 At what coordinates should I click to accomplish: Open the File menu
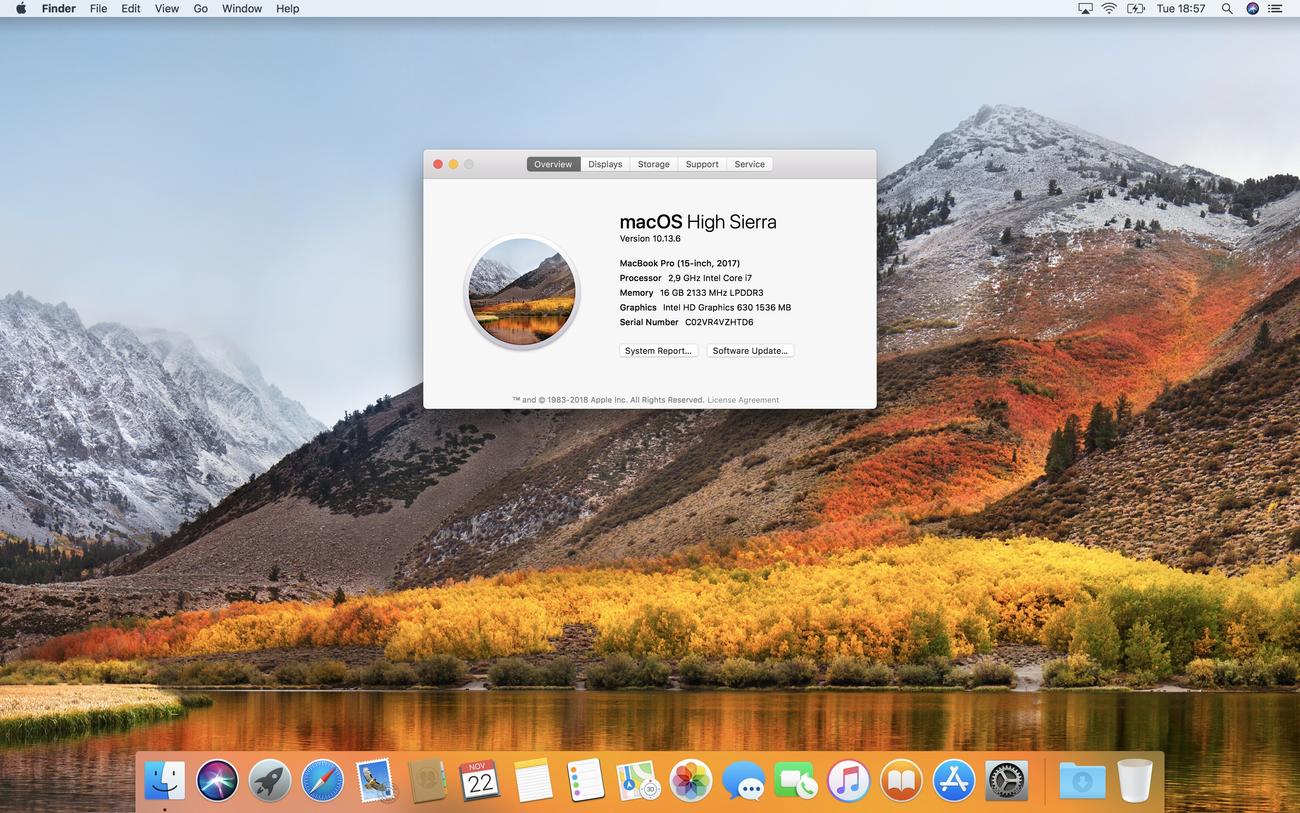coord(98,8)
